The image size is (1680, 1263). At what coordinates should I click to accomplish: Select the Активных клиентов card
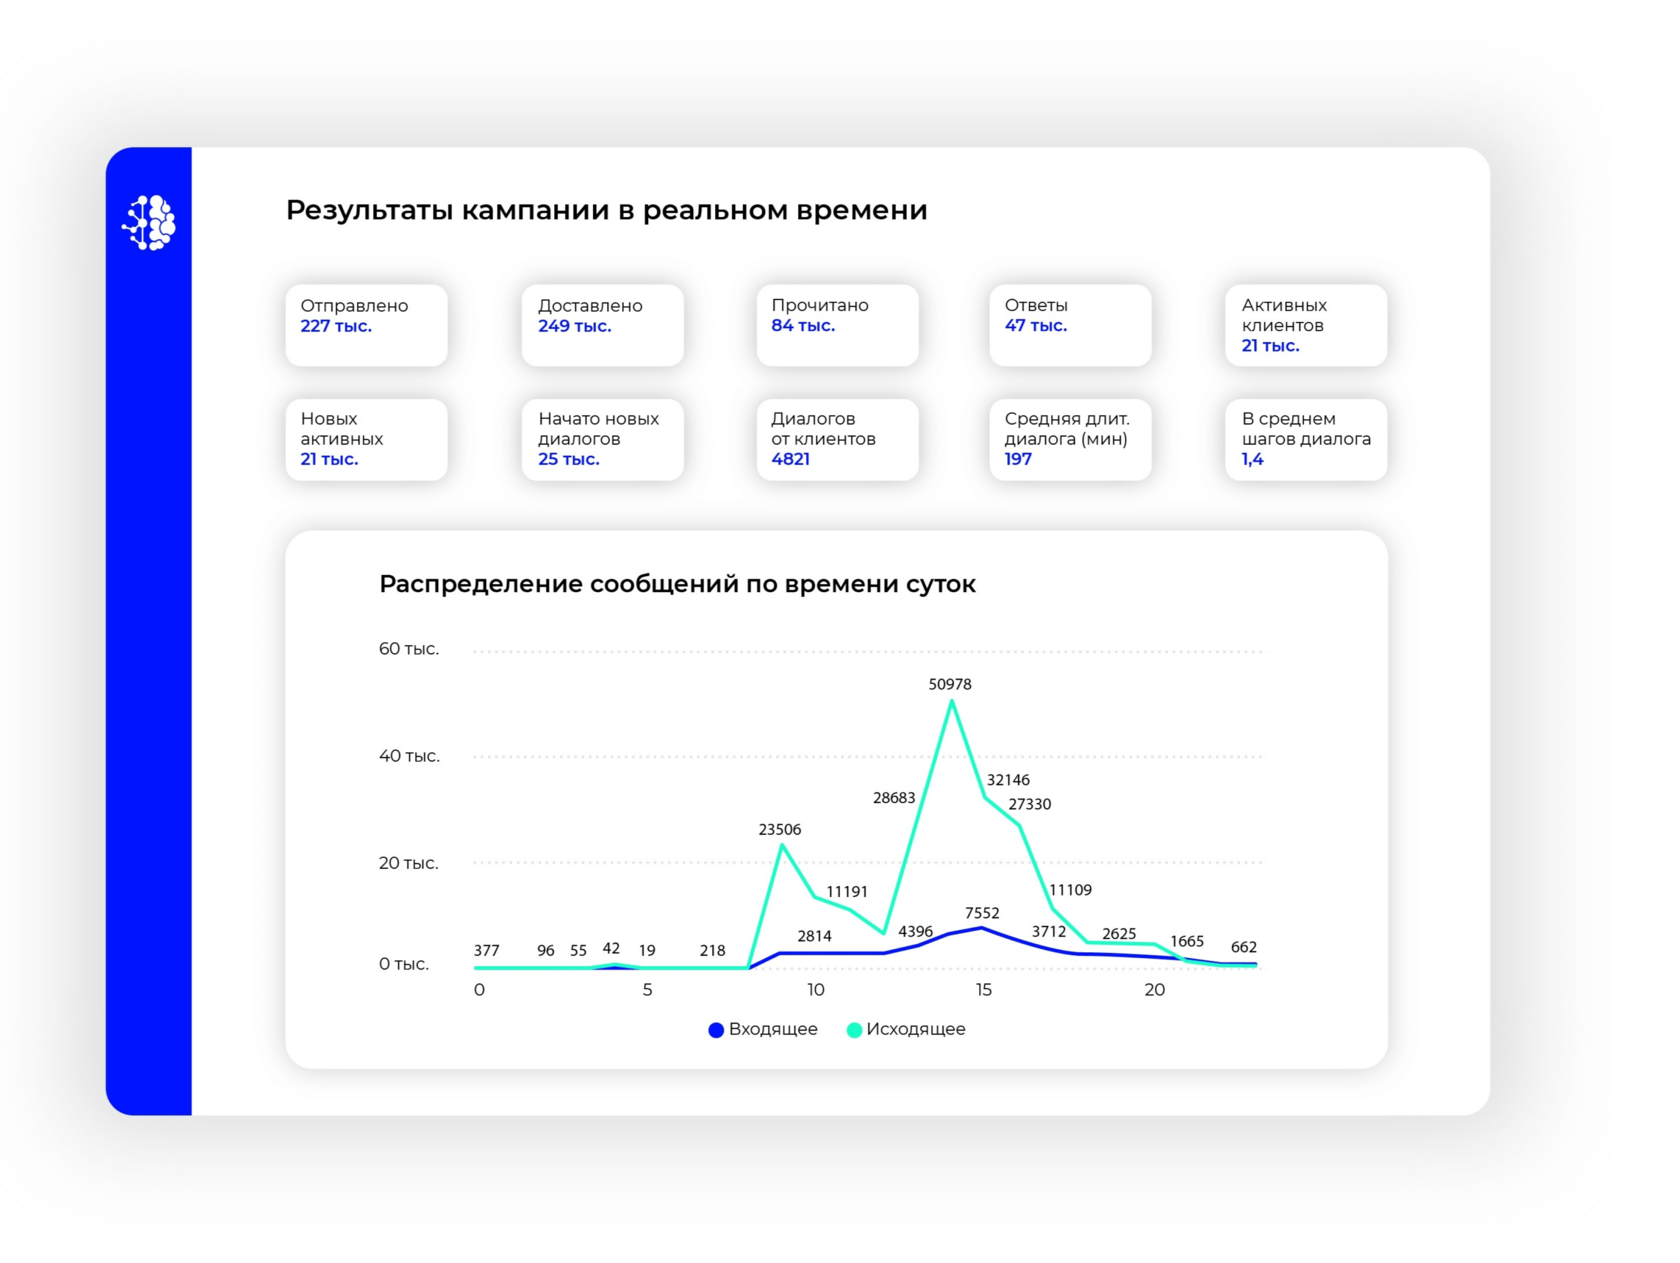[1306, 325]
